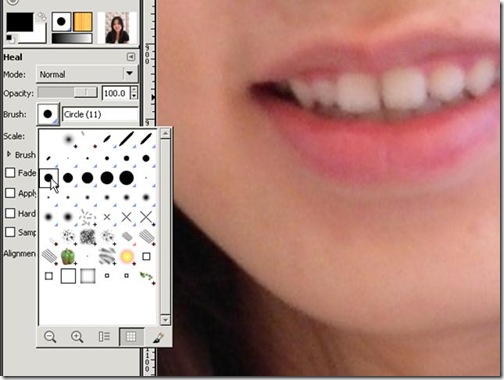Switch brush picker to grid view
This screenshot has width=504, height=380.
[x=131, y=337]
